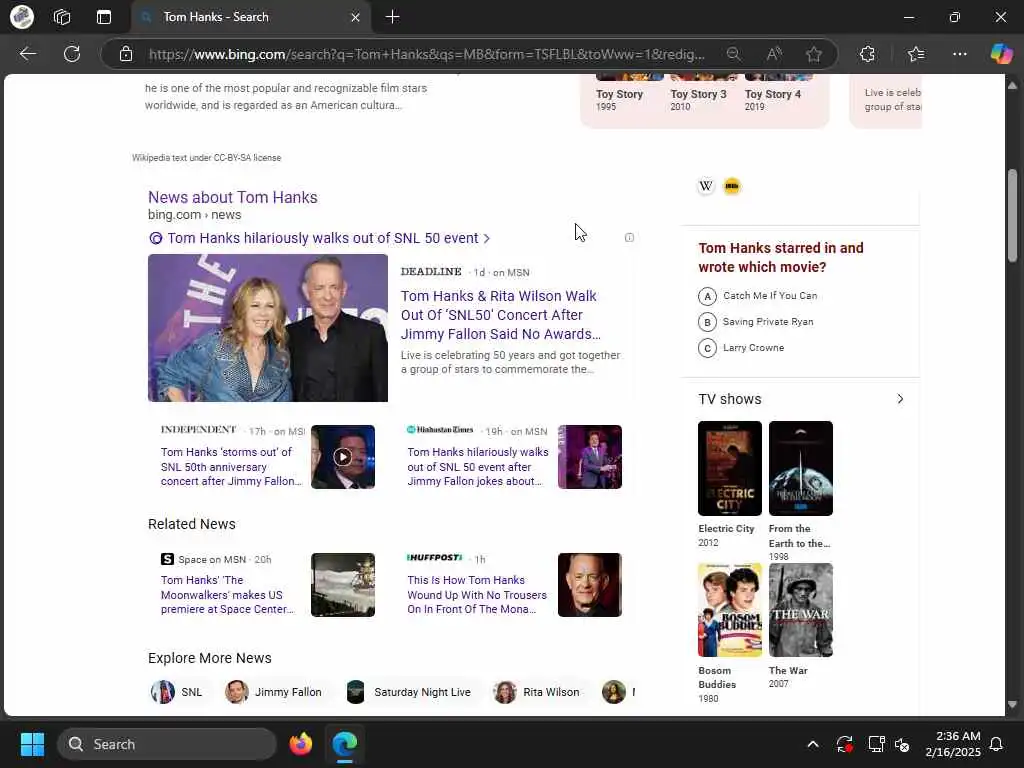Select the SNL explore news chip
Viewport: 1024px width, 768px height.
point(178,692)
